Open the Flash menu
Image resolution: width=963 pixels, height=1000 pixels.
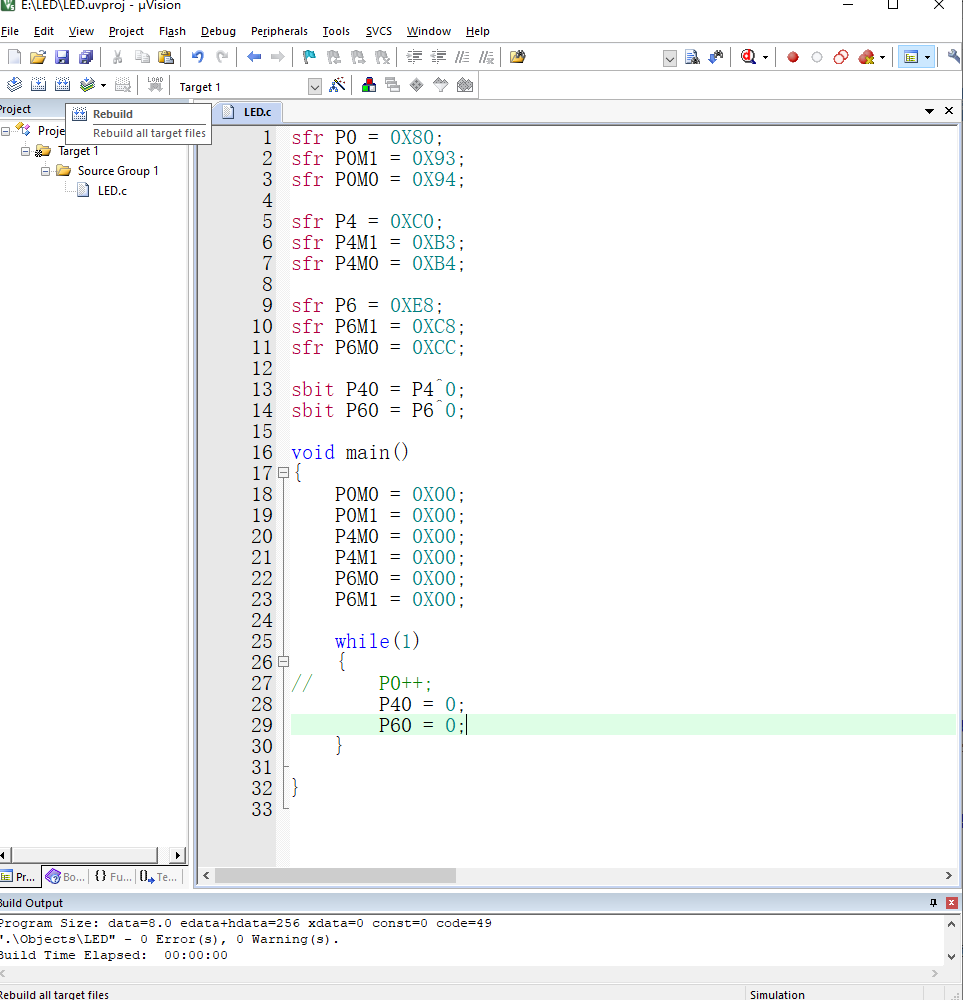click(172, 31)
